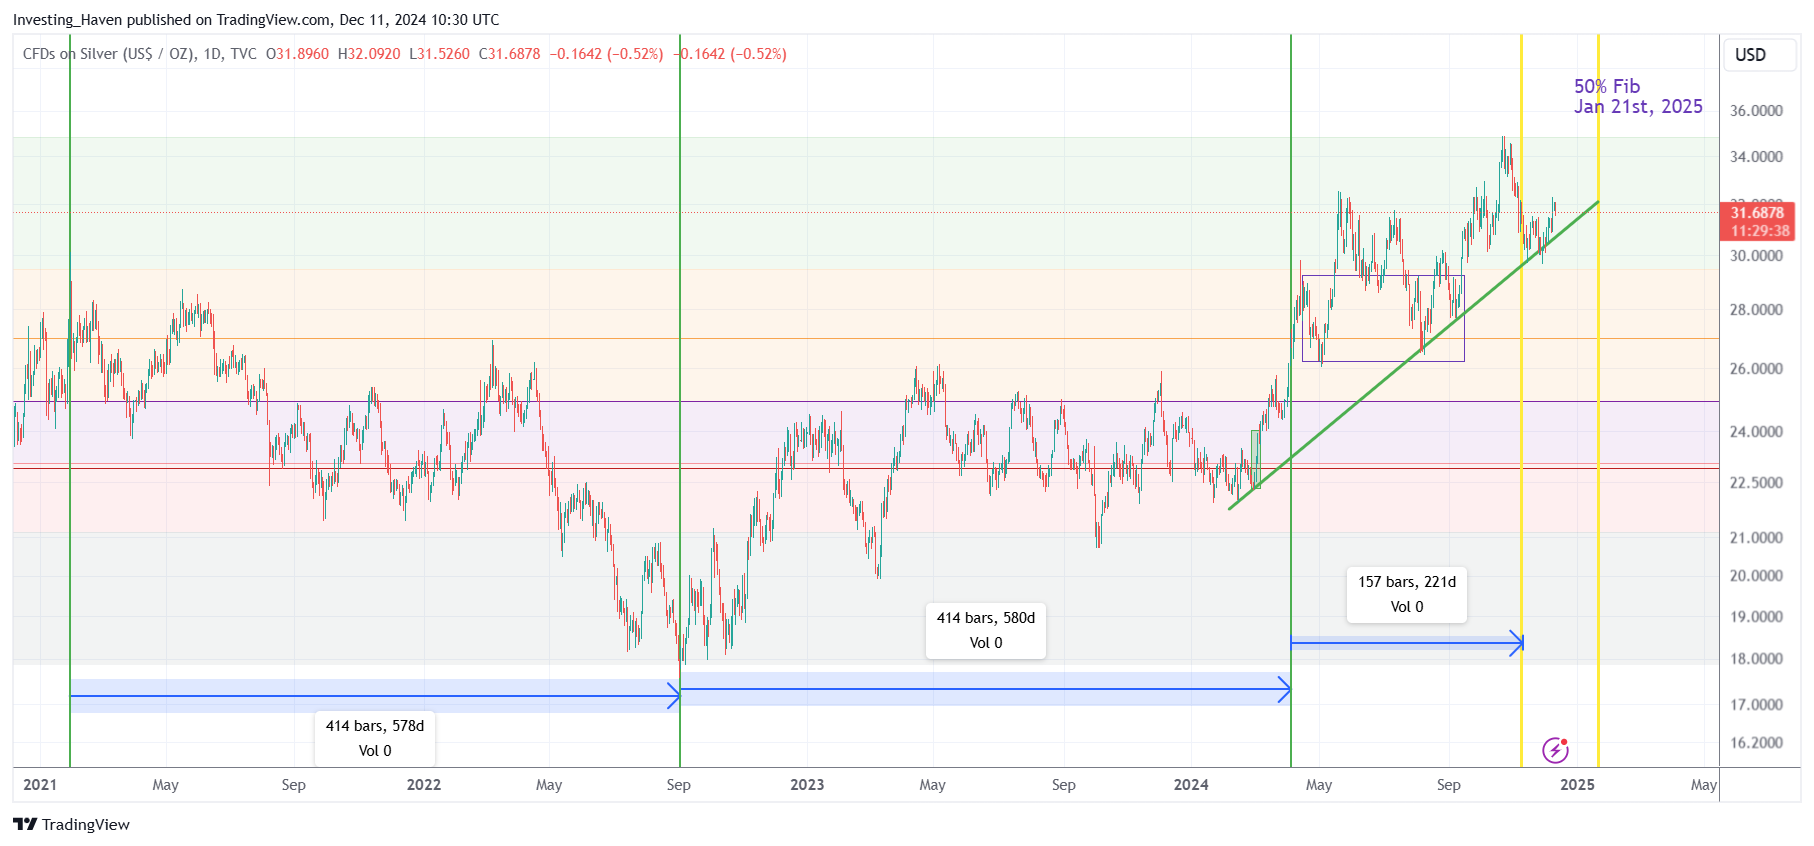Click the 16.2000 price axis label
1814x846 pixels.
click(x=1756, y=743)
